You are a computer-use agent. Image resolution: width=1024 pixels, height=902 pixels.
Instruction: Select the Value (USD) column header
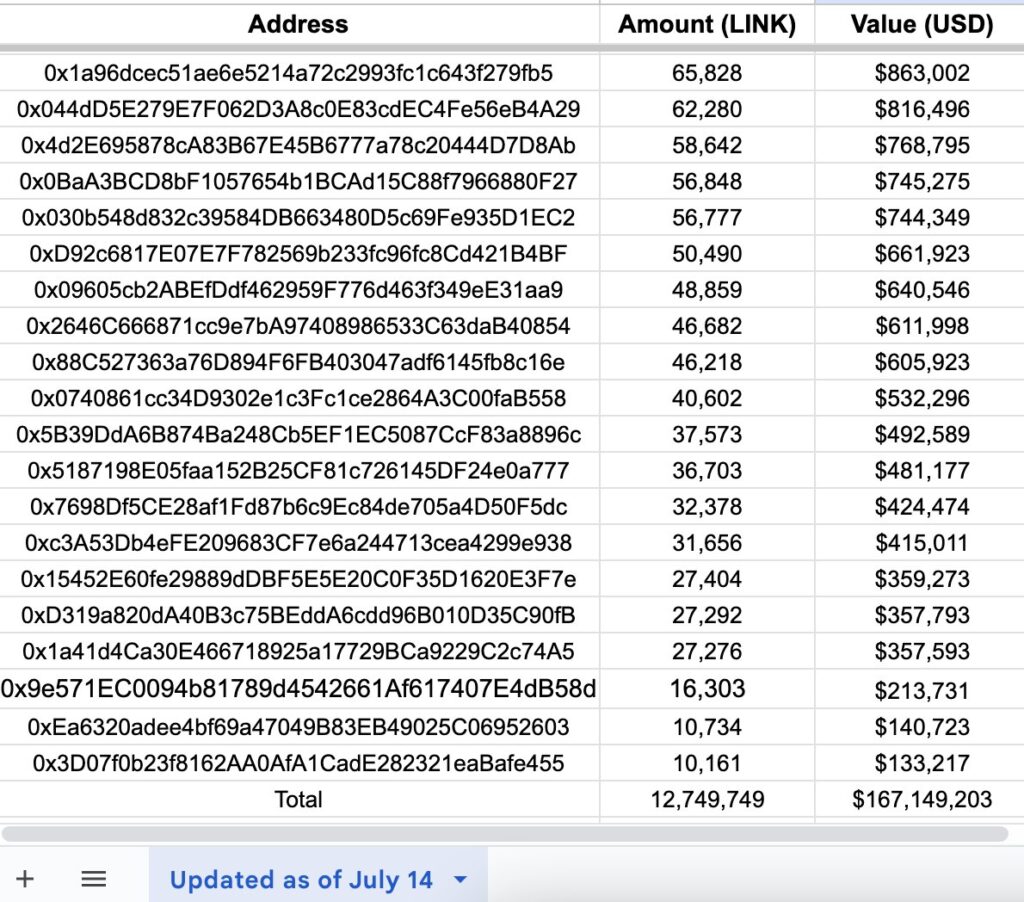coord(921,25)
